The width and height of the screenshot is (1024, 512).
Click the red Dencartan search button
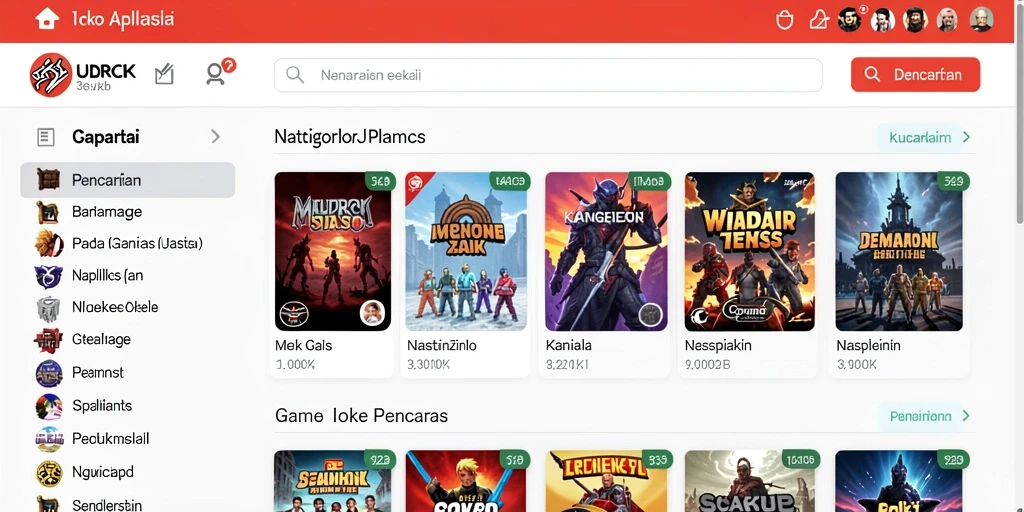click(915, 74)
